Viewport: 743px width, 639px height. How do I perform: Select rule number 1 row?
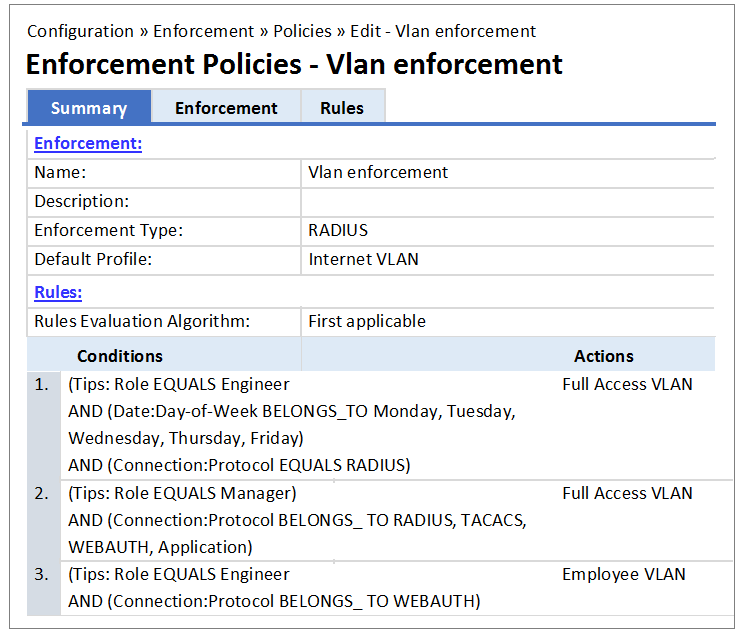coord(41,385)
